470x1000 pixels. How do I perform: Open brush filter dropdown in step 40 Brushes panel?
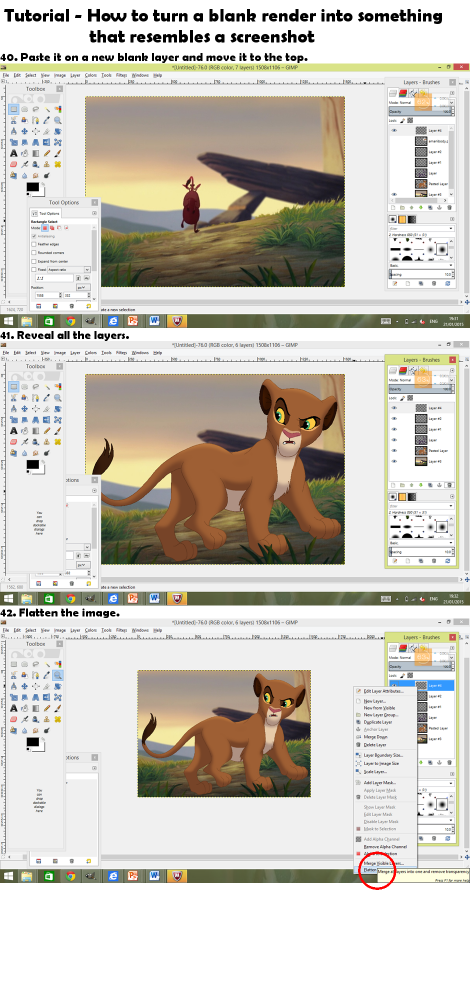[422, 228]
